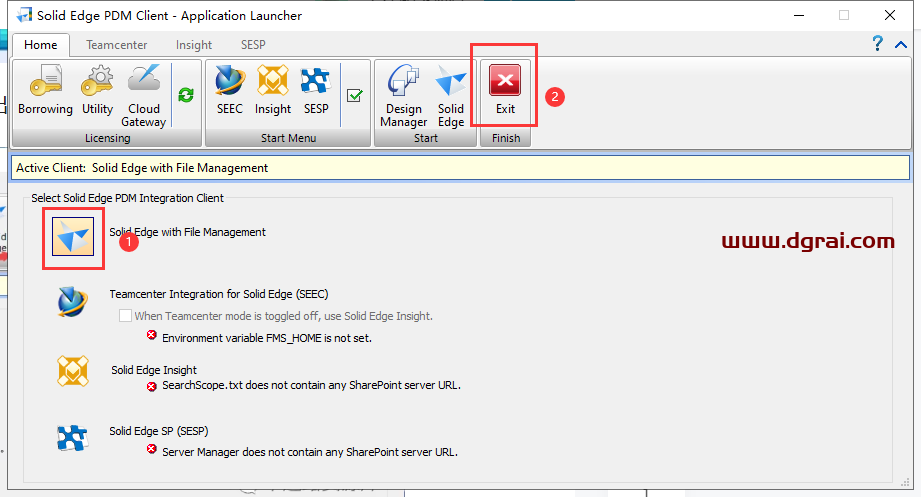Image resolution: width=921 pixels, height=497 pixels.
Task: Open Cloud Gateway licensing
Action: 144,96
